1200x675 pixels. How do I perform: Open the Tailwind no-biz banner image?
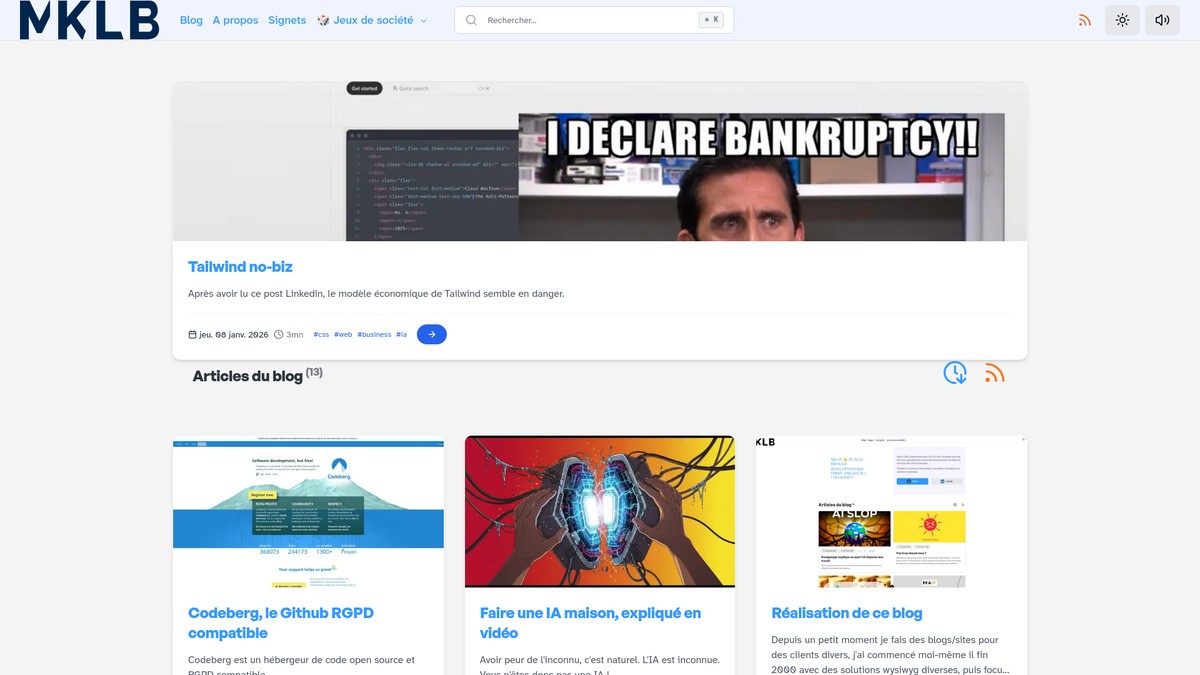600,161
